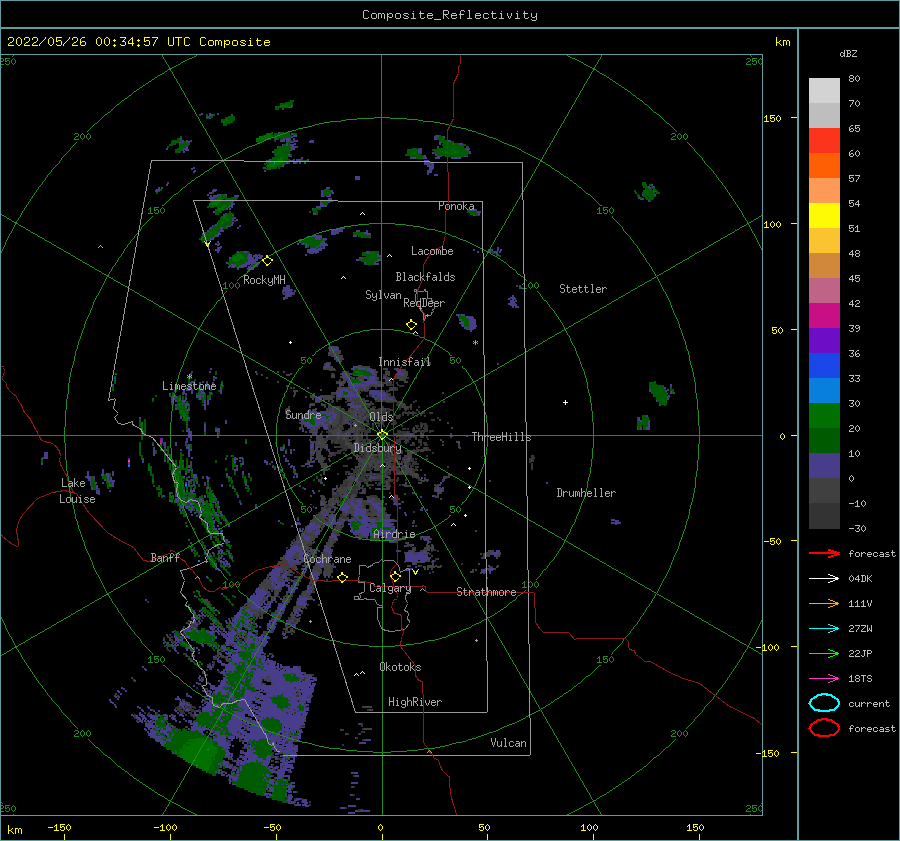This screenshot has width=900, height=841.
Task: Click the green echo cell north of Ponoka
Action: click(x=452, y=148)
